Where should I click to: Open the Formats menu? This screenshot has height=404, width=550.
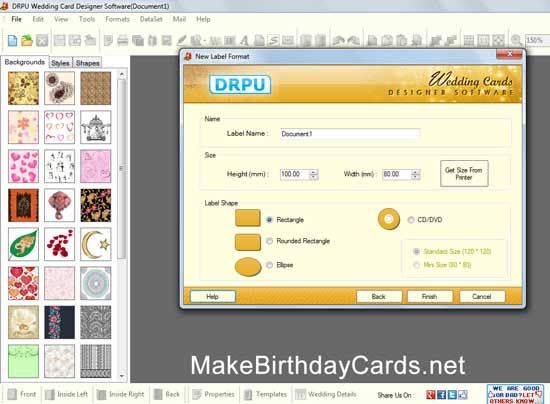118,19
